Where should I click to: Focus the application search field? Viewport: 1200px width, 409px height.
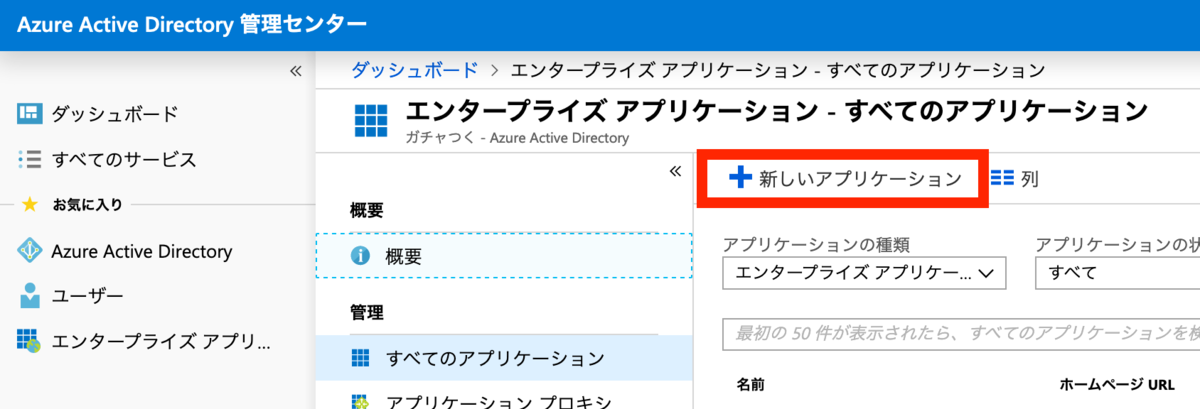point(961,333)
